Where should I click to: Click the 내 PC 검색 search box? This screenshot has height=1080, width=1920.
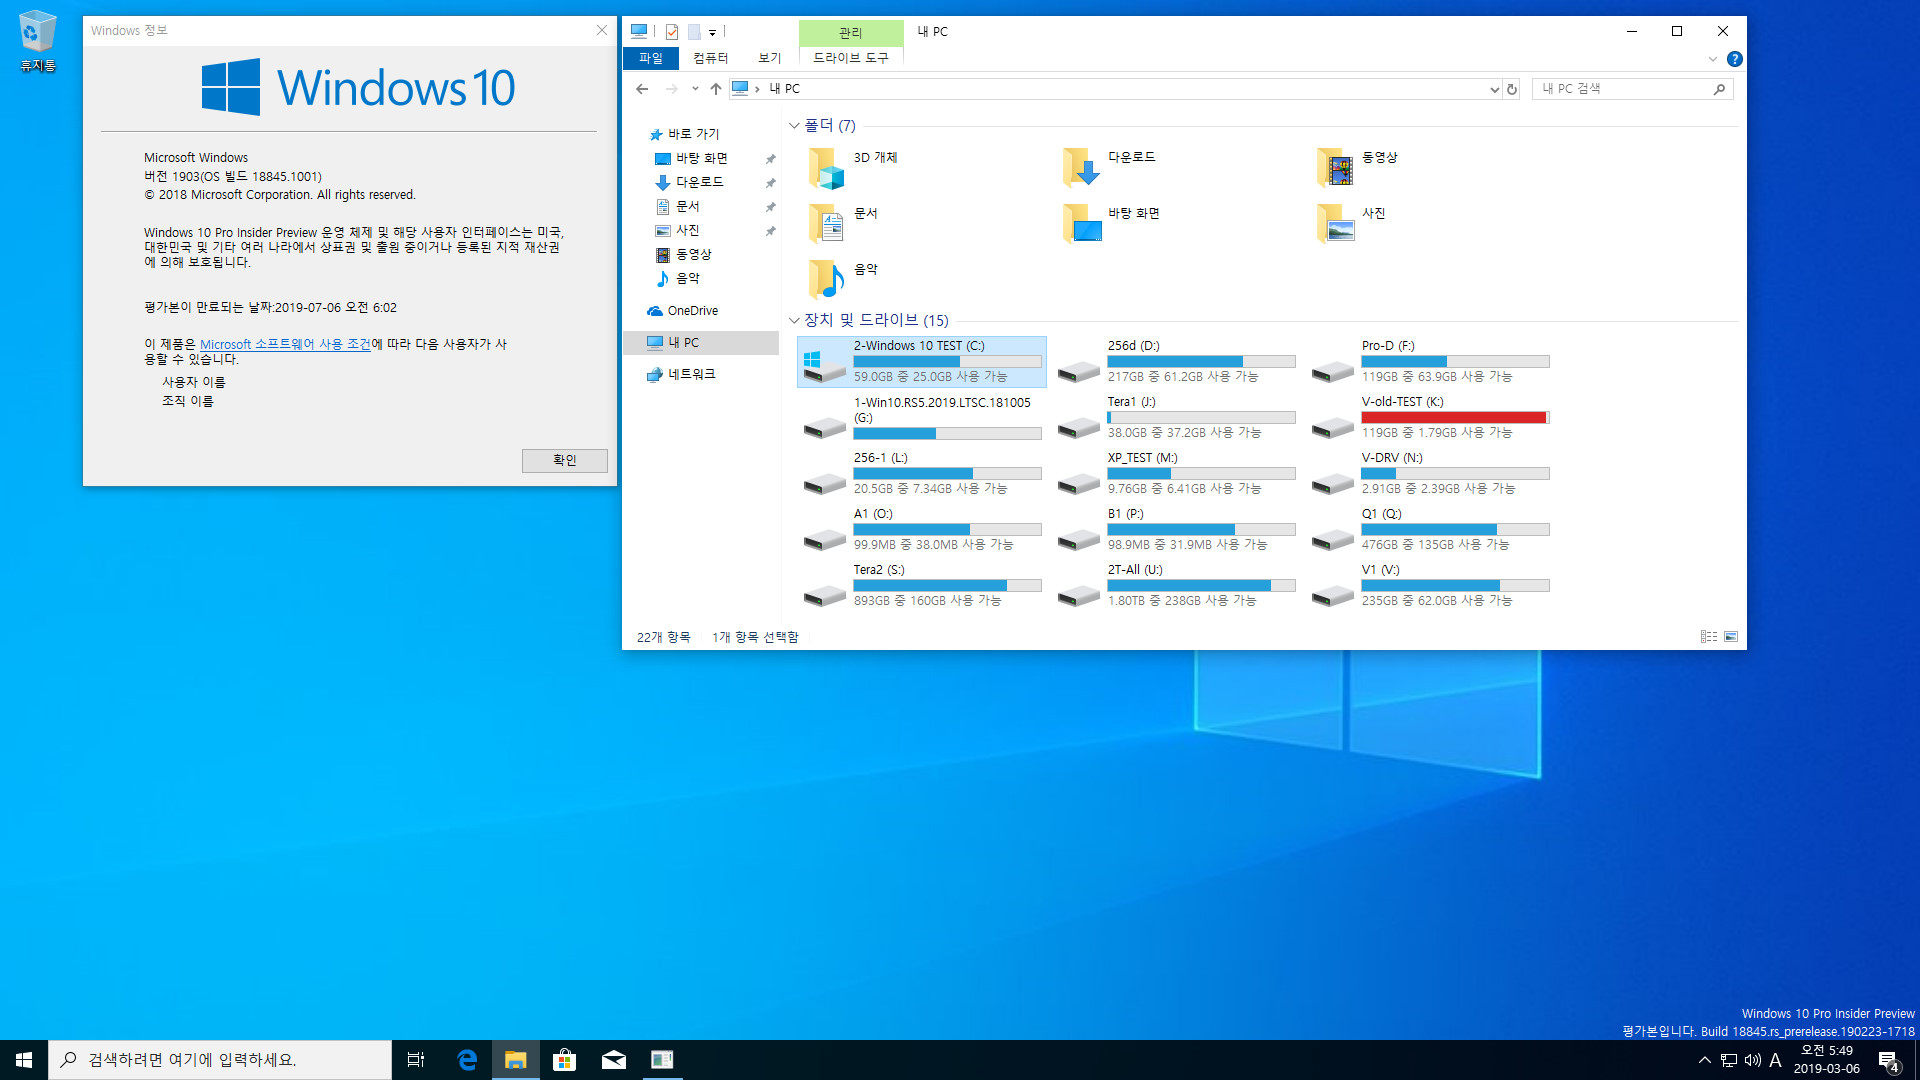[1631, 89]
